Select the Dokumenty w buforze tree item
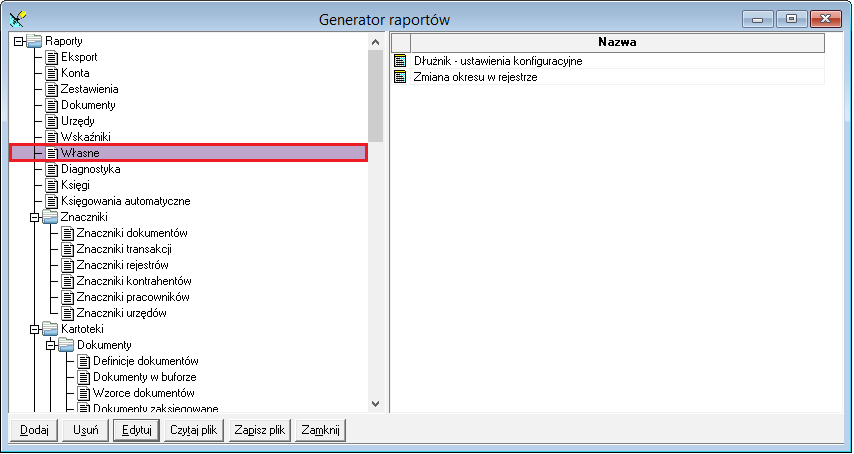The height and width of the screenshot is (454, 854). pyautogui.click(x=145, y=377)
